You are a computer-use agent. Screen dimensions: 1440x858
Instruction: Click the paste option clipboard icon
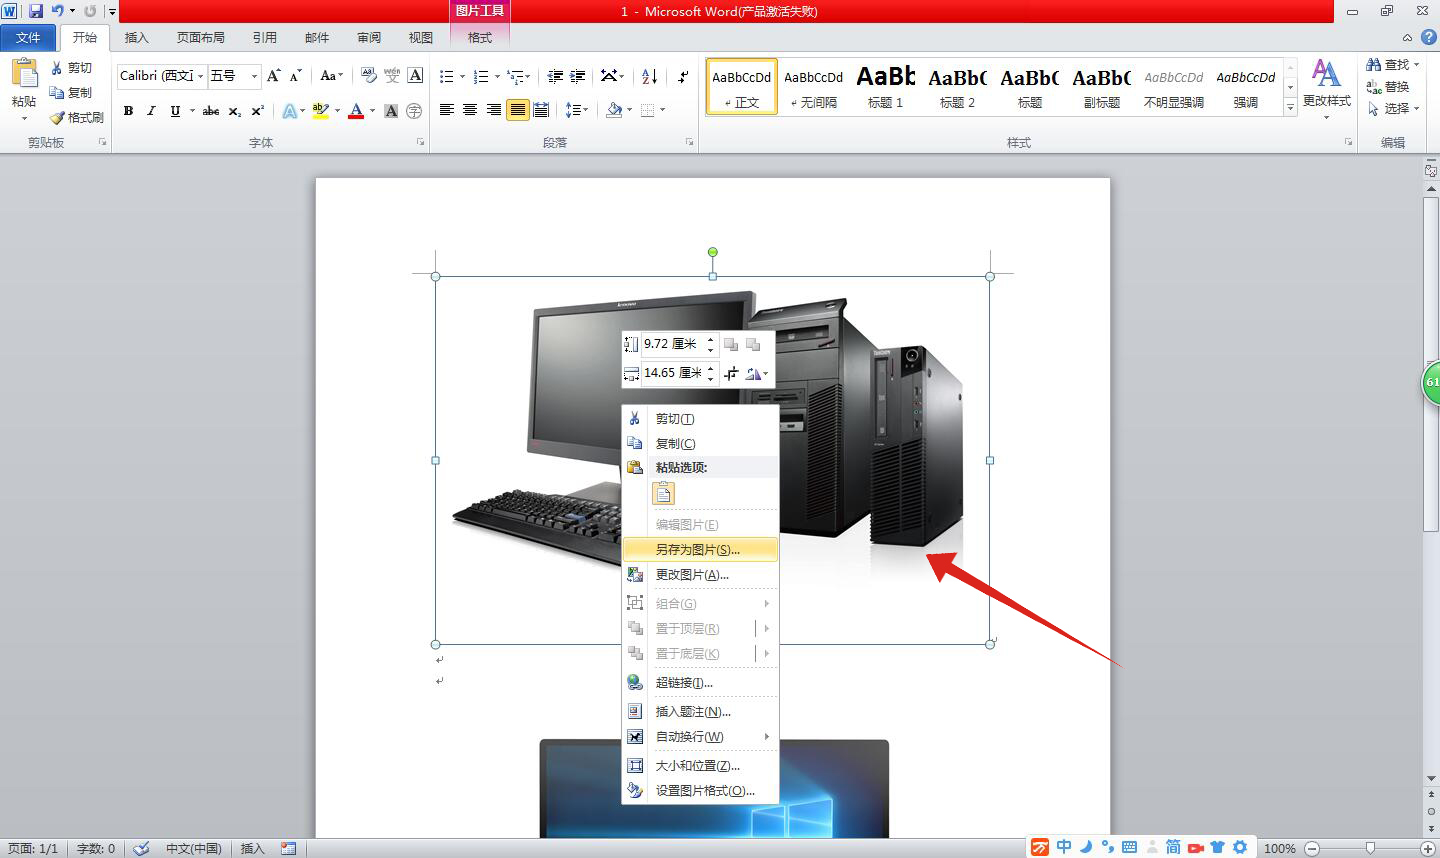(663, 493)
